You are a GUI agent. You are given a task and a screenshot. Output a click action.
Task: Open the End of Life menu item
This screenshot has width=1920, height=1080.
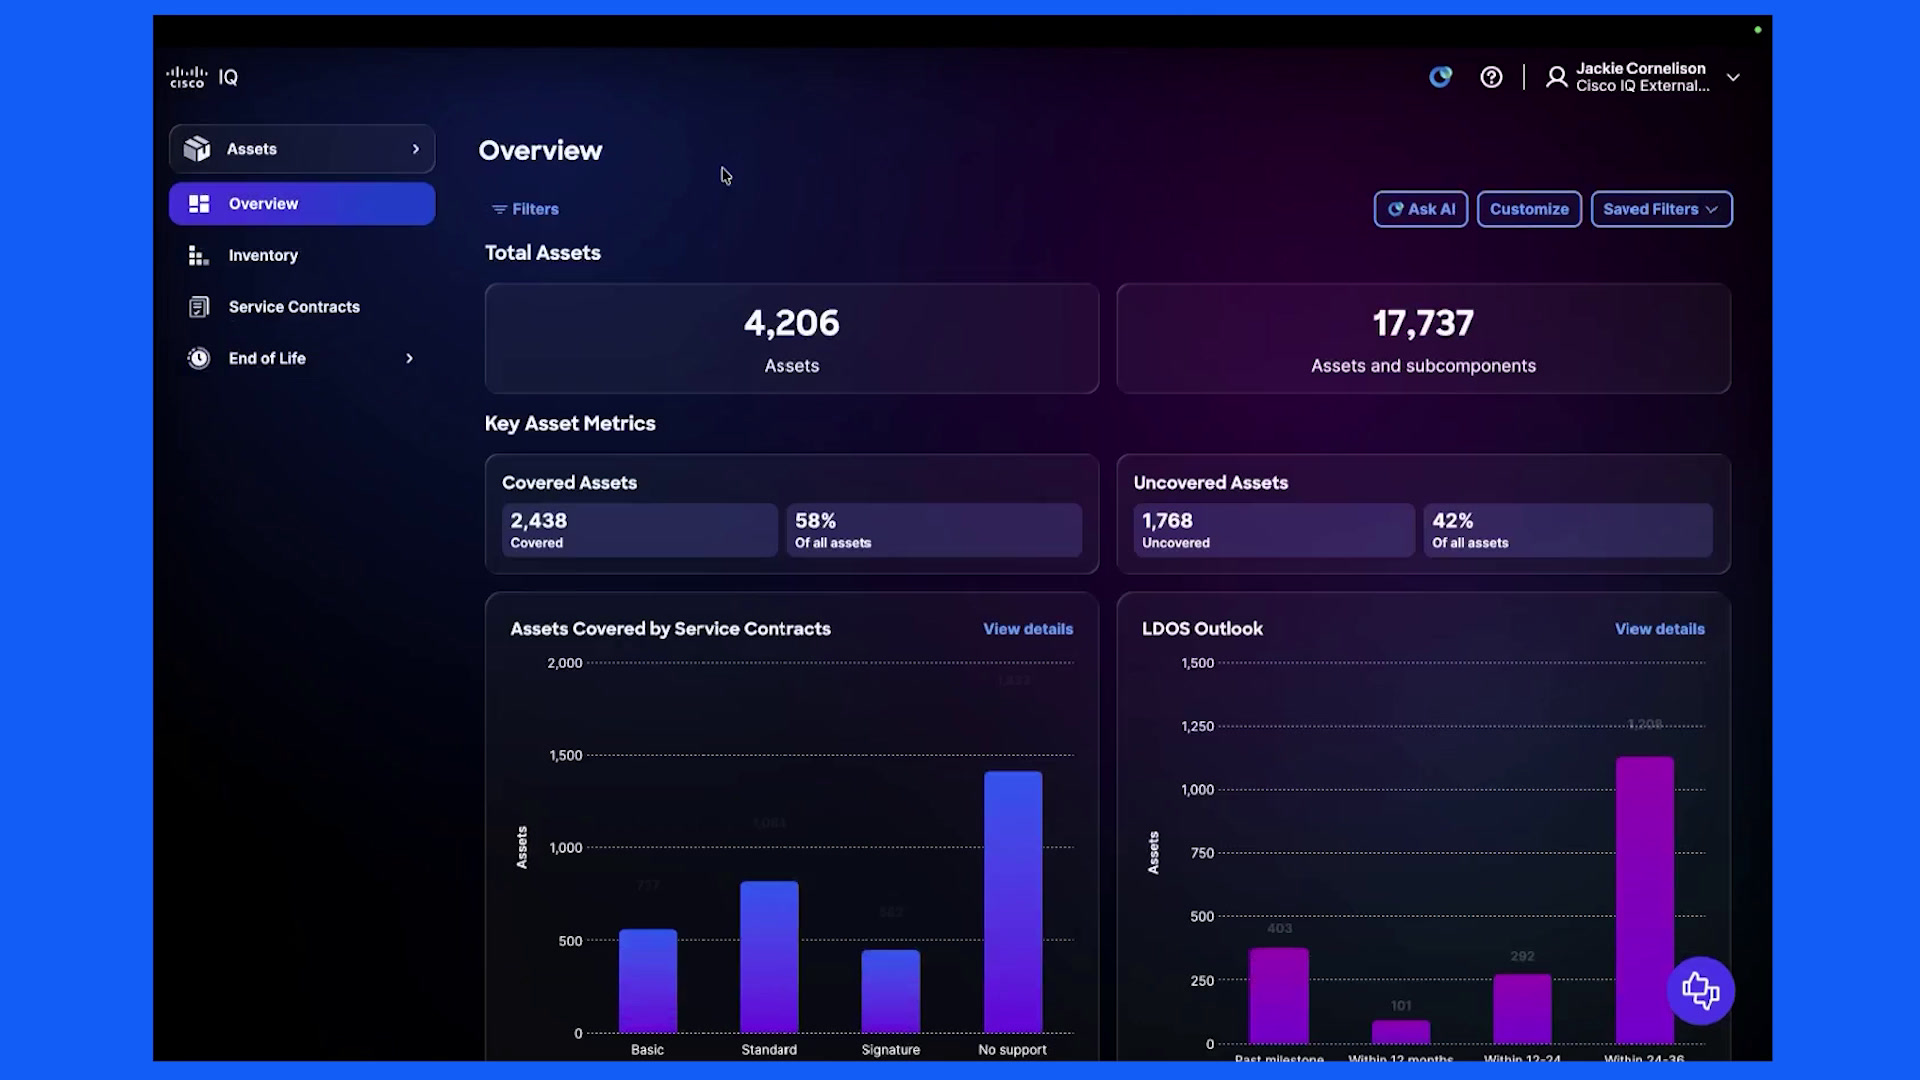[x=302, y=358]
